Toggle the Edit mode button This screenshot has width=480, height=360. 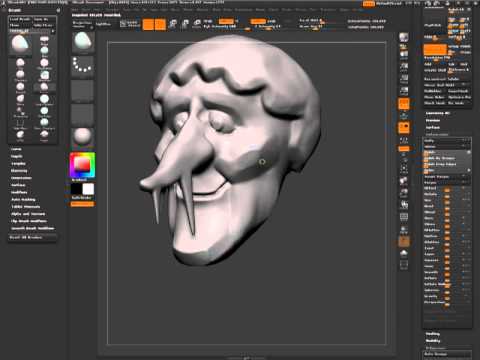148,24
